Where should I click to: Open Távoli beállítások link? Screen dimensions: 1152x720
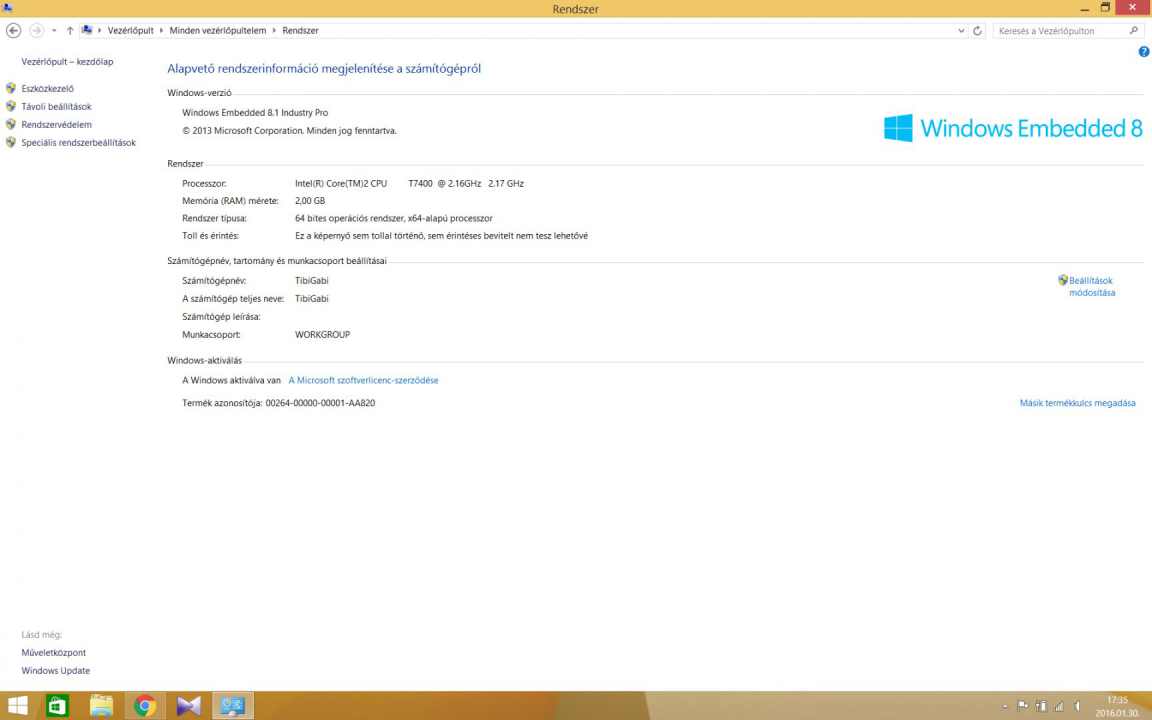point(57,107)
